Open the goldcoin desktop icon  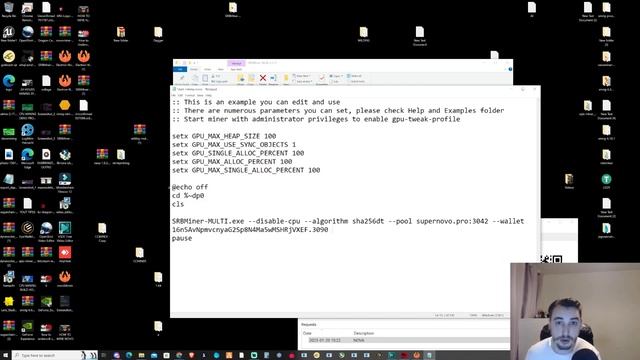pyautogui.click(x=9, y=56)
